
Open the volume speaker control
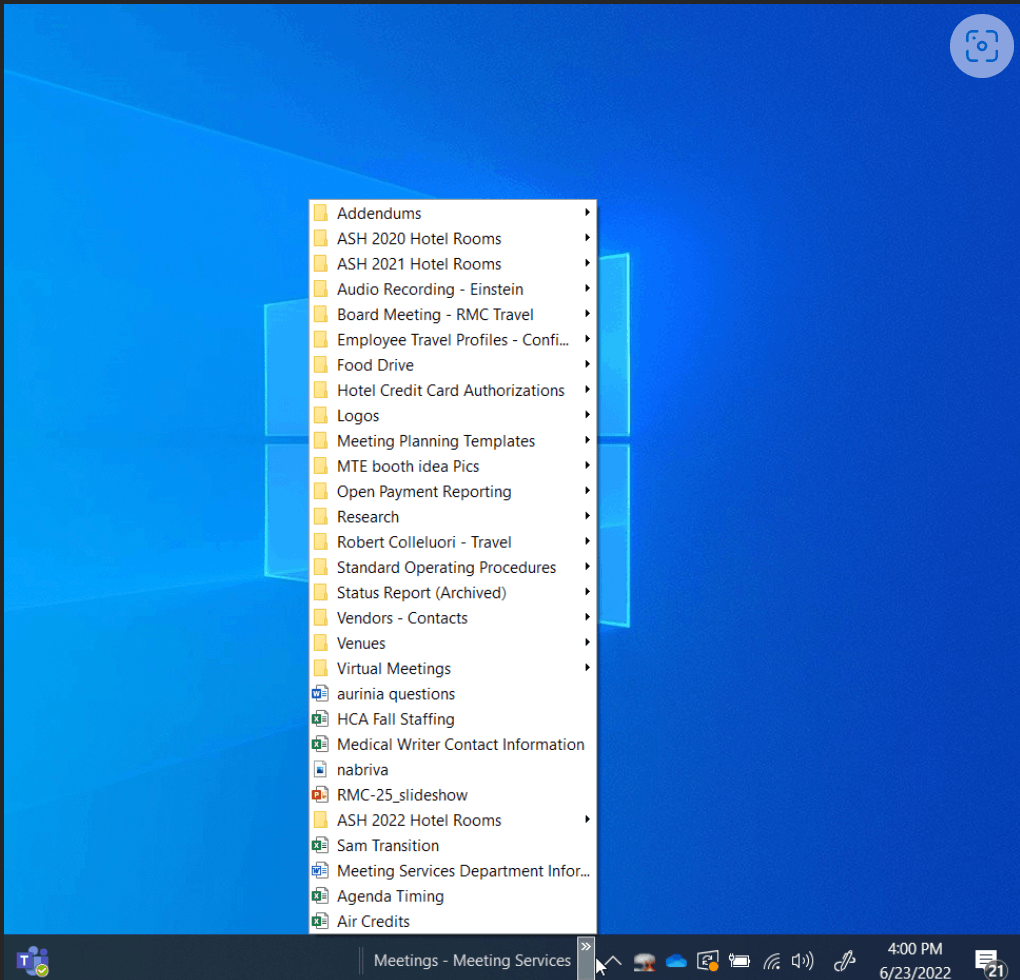[802, 961]
